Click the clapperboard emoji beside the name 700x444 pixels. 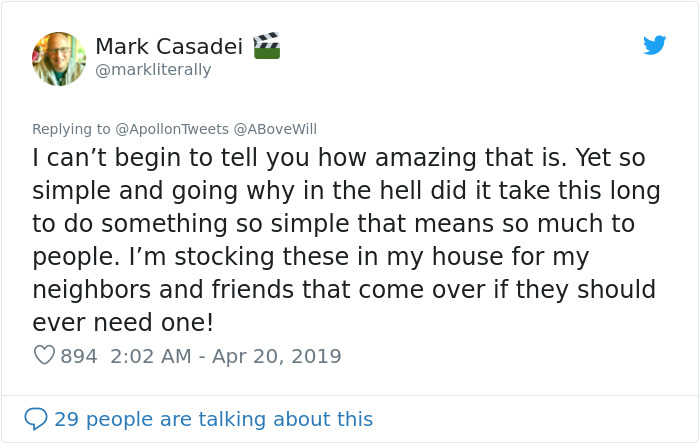[x=266, y=45]
